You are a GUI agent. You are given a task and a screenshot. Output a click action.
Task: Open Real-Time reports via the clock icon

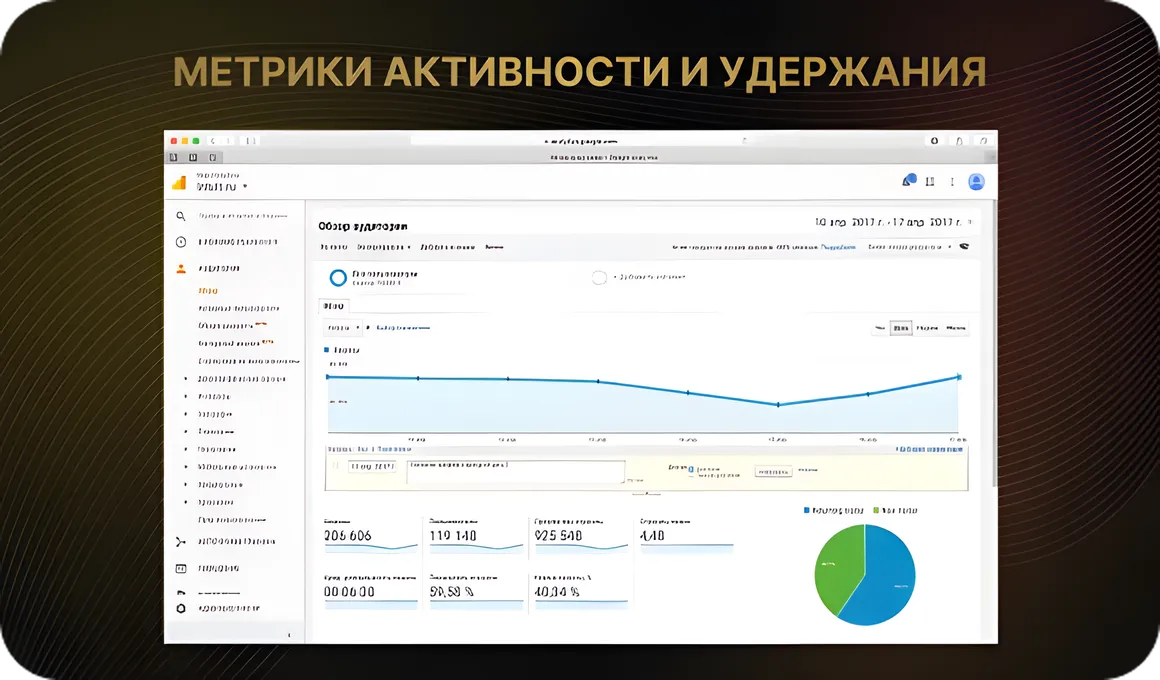pos(181,242)
